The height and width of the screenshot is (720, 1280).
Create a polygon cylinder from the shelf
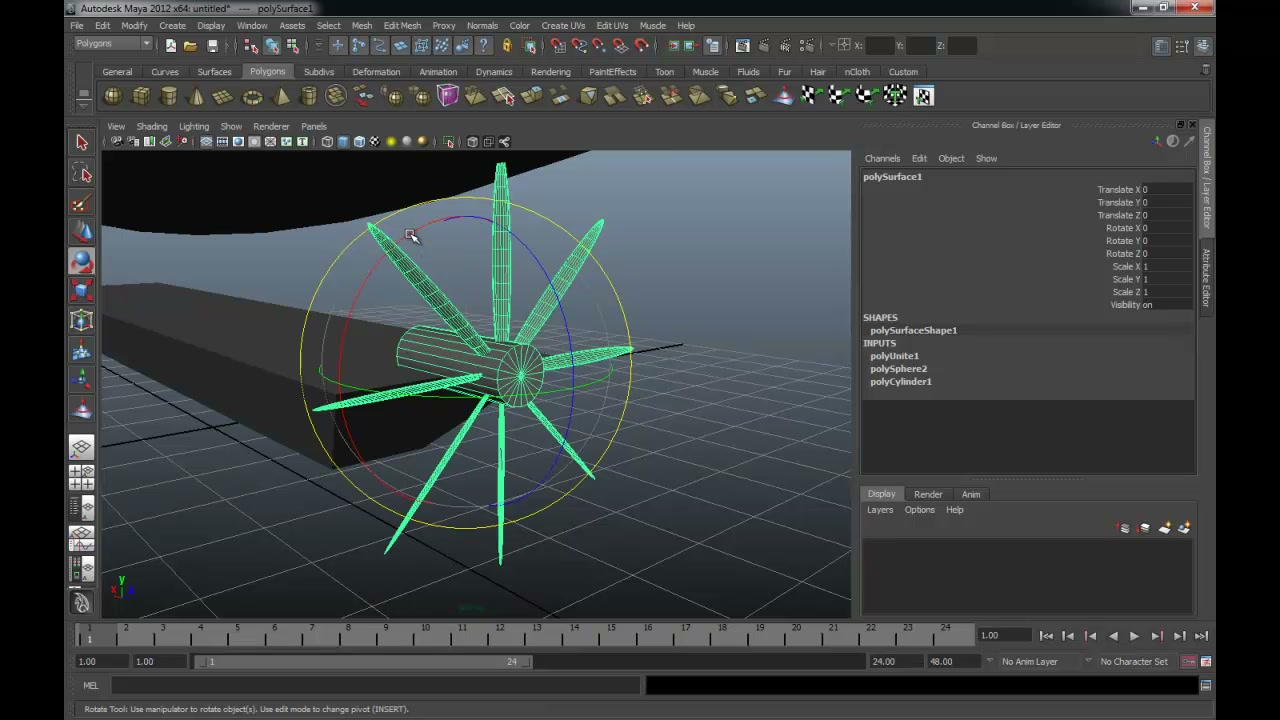click(169, 96)
